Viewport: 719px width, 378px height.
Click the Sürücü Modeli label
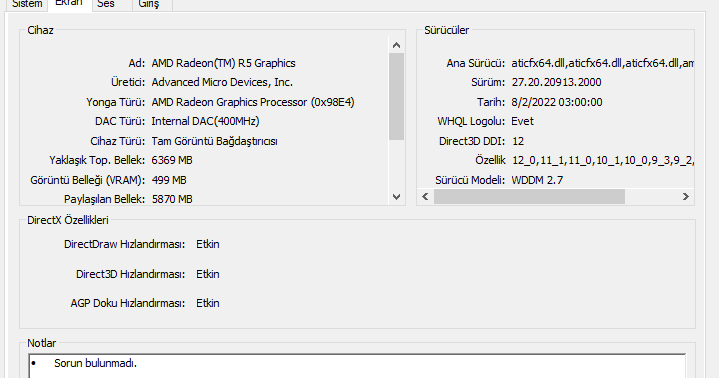point(470,180)
